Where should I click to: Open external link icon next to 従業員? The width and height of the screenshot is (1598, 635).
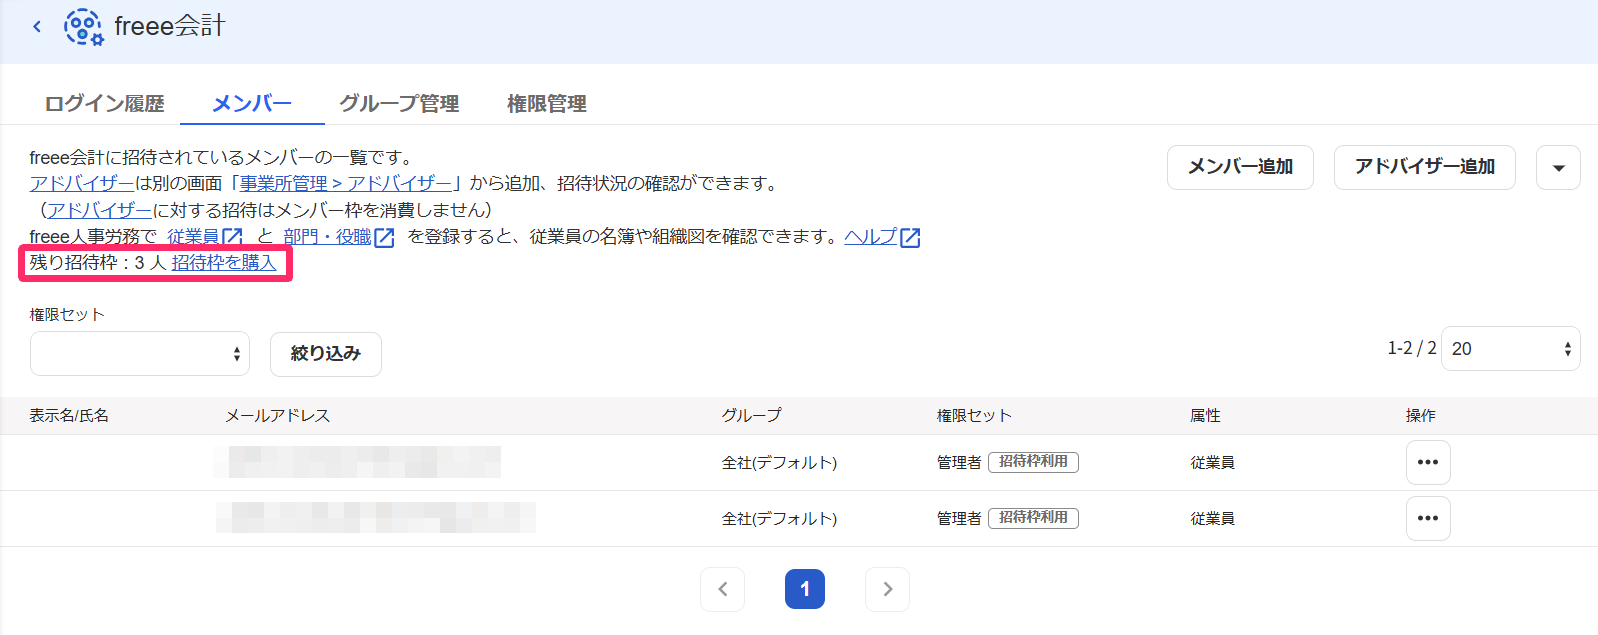coord(232,237)
